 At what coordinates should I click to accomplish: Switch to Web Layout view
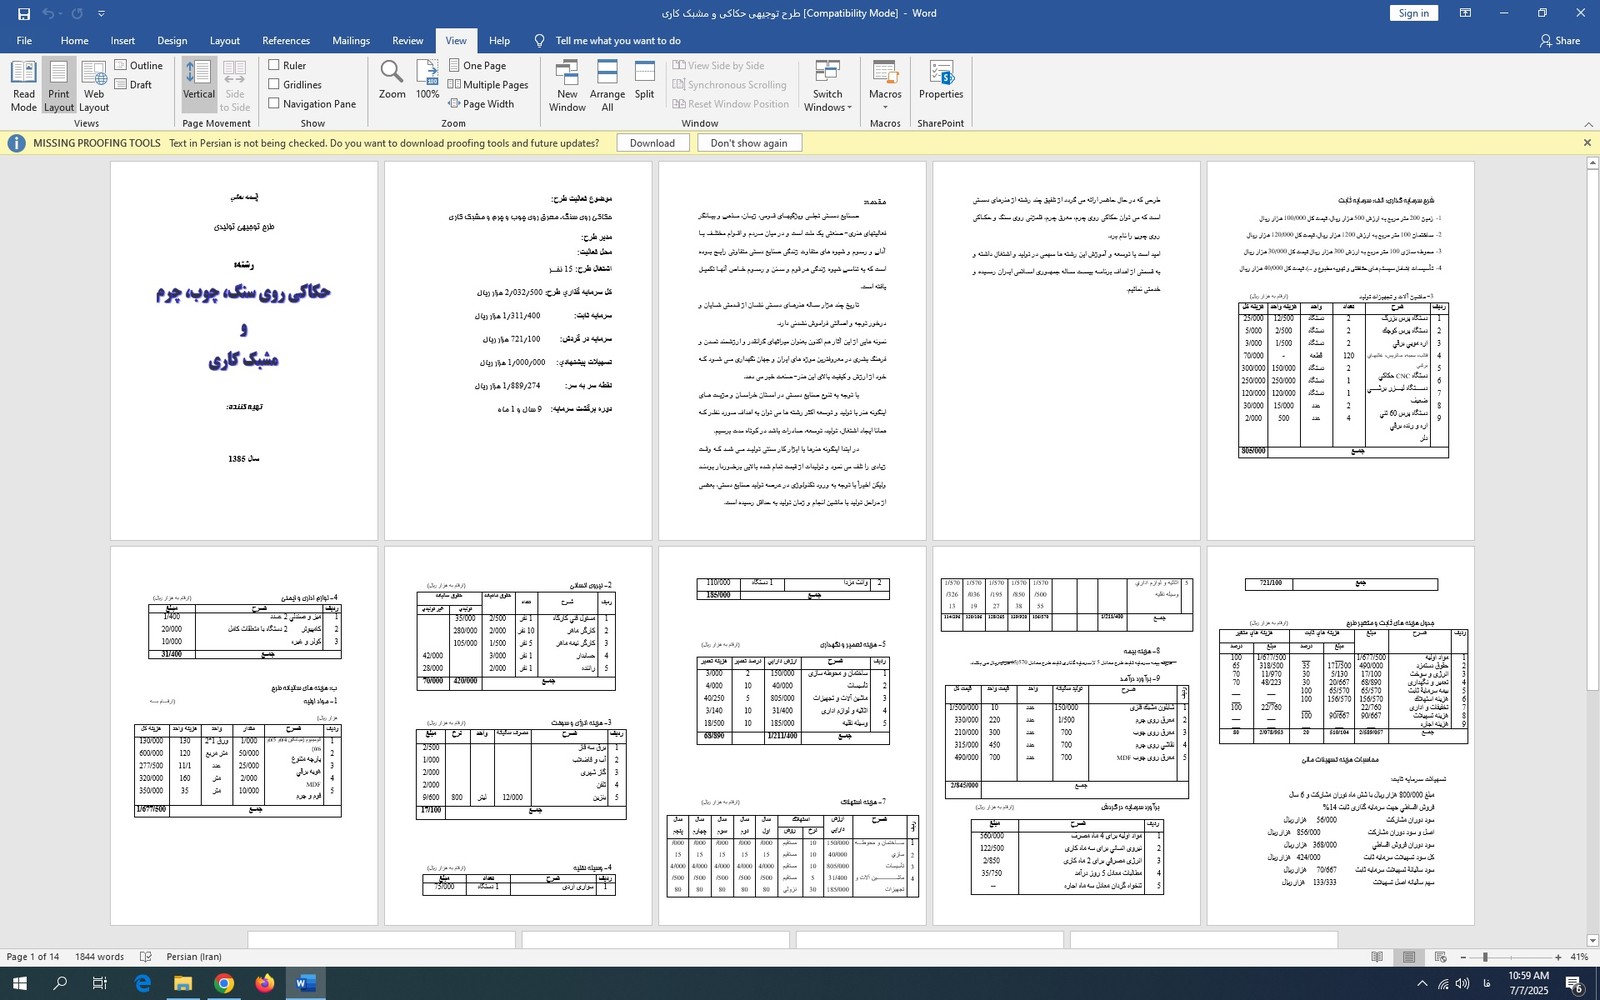(x=94, y=86)
